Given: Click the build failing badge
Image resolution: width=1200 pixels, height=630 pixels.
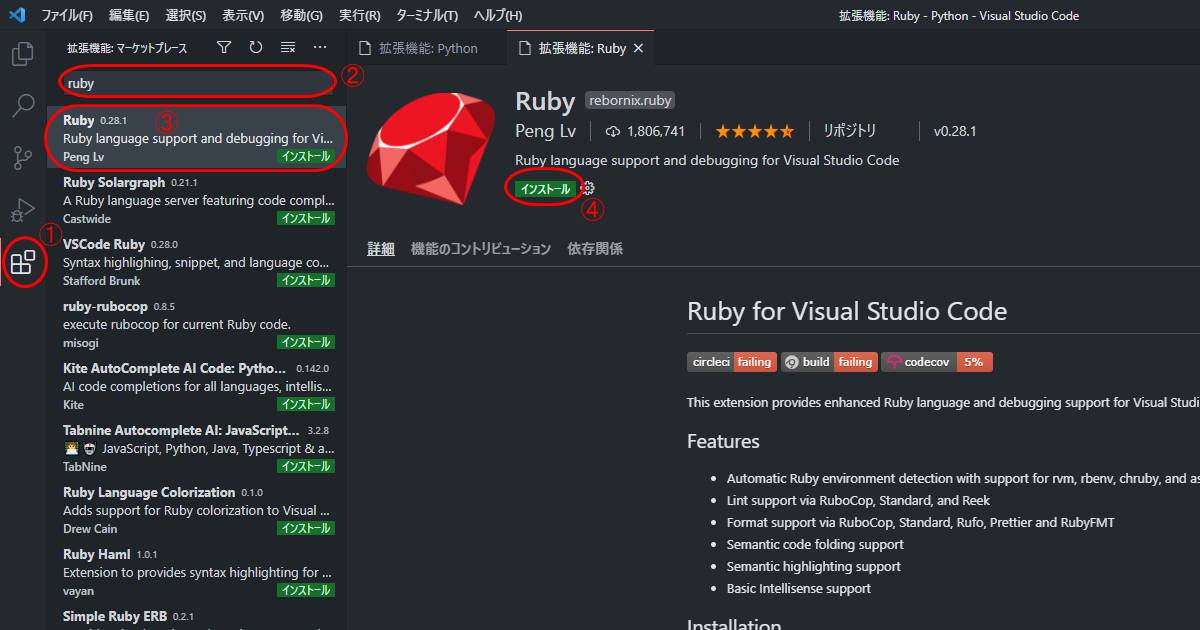Looking at the screenshot, I should tap(829, 362).
